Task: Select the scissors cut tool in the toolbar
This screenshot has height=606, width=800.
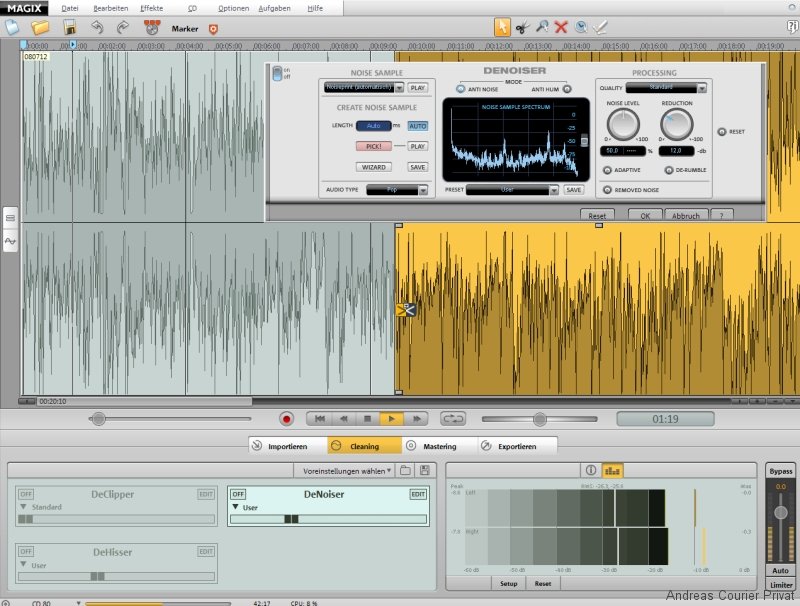Action: (522, 28)
